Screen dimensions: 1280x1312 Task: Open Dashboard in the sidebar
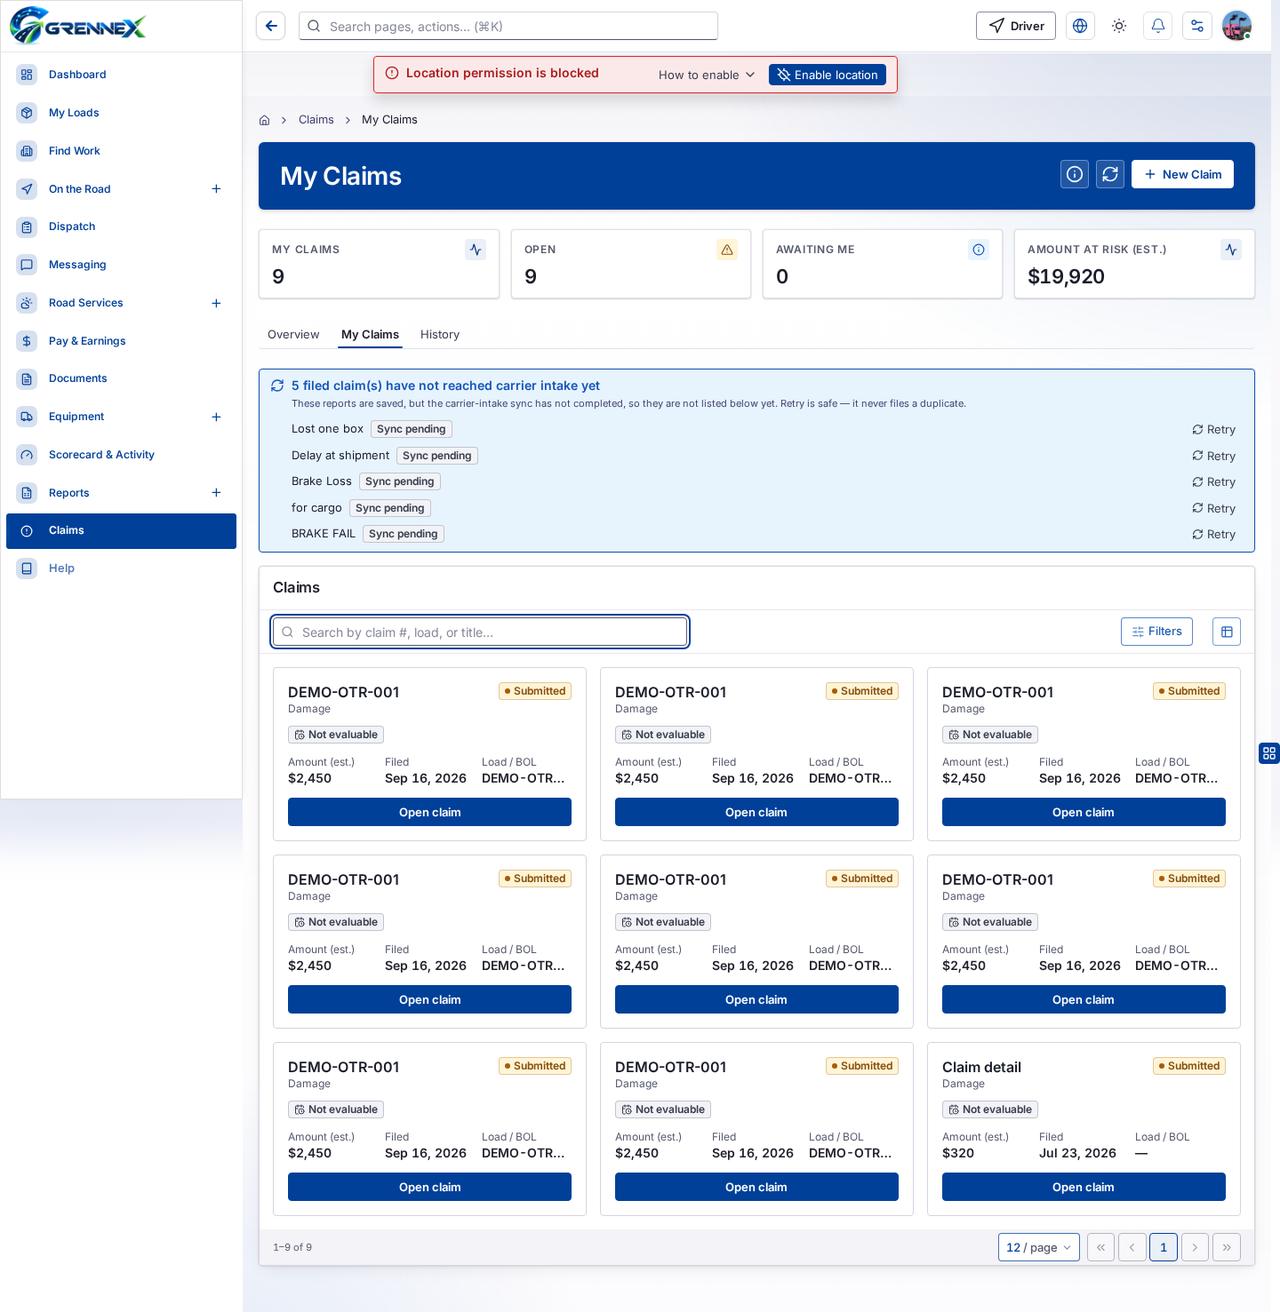(x=121, y=75)
